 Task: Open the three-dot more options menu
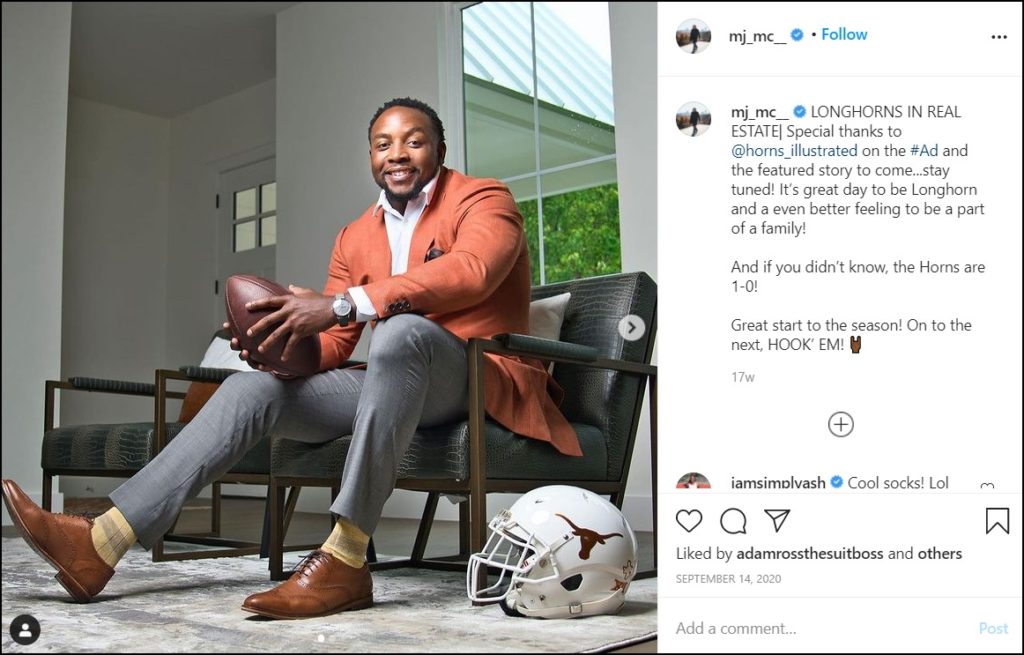(x=999, y=37)
